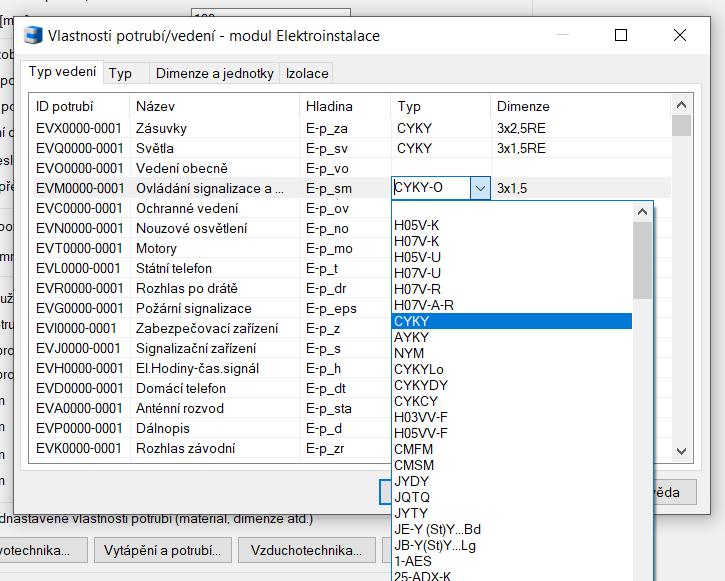Select AYKY in the dropdown
Screen dimensions: 725x581
511,337
